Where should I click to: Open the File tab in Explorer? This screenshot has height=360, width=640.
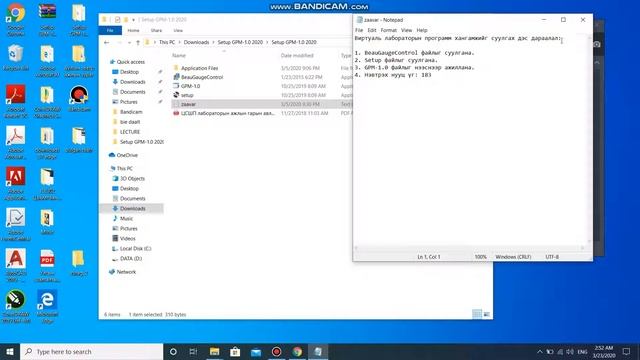click(x=110, y=30)
